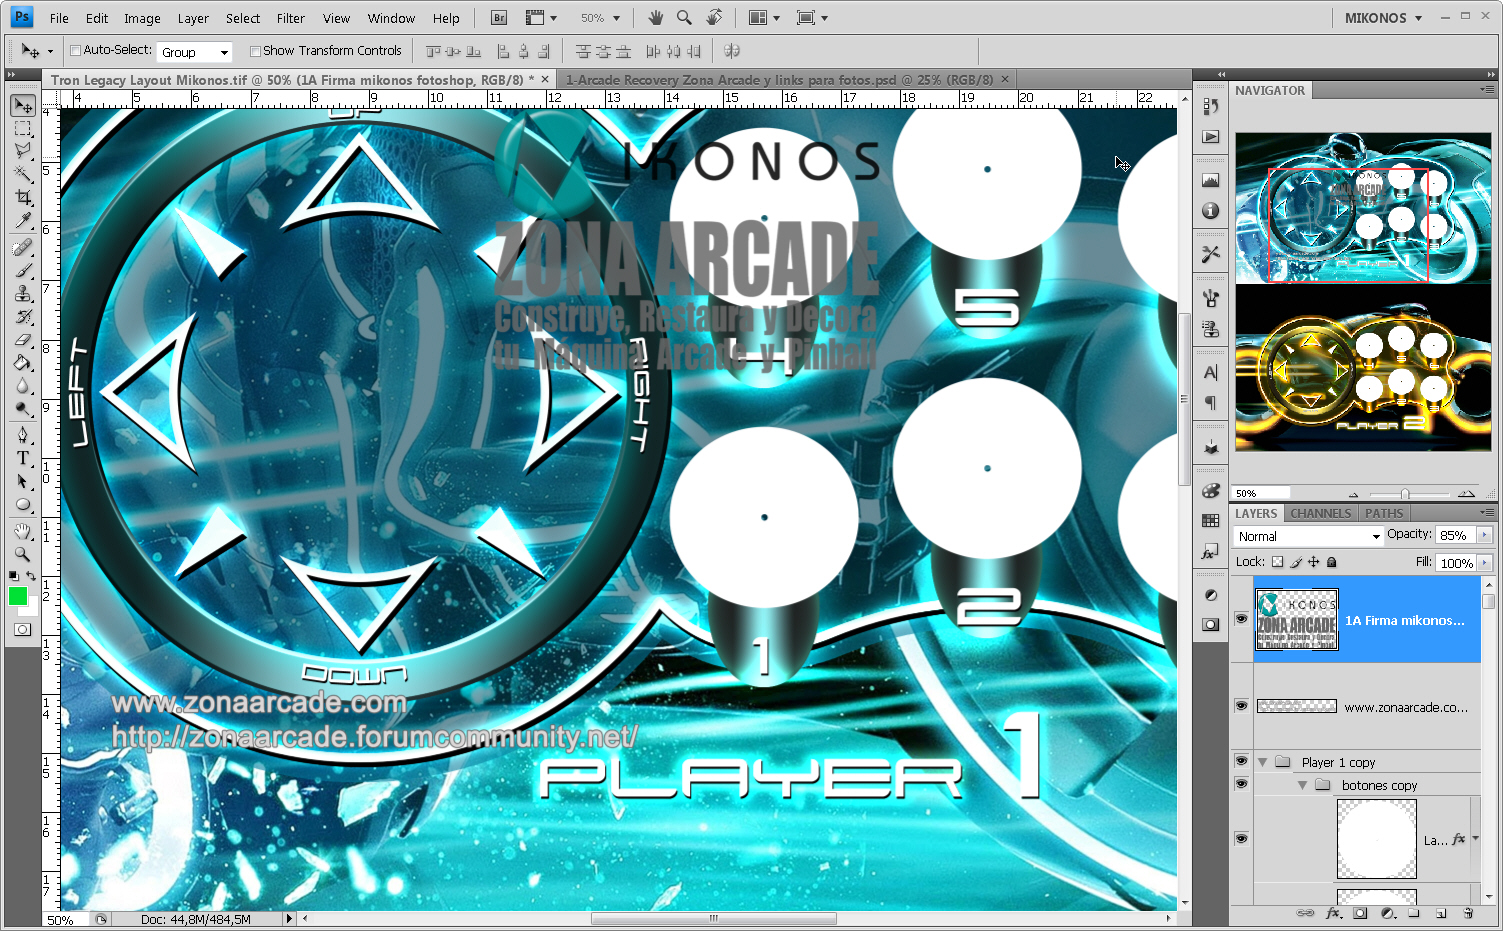Toggle Quick Mask mode

point(22,629)
